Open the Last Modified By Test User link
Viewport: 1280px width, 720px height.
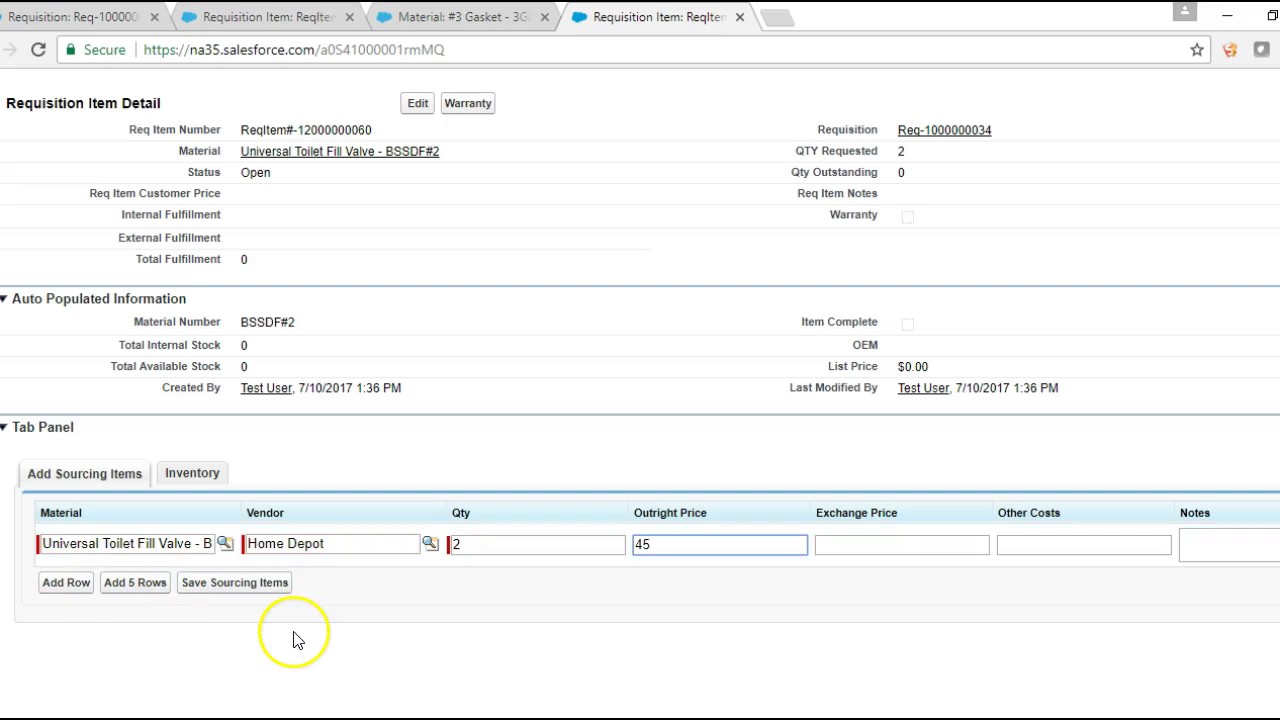(x=923, y=388)
